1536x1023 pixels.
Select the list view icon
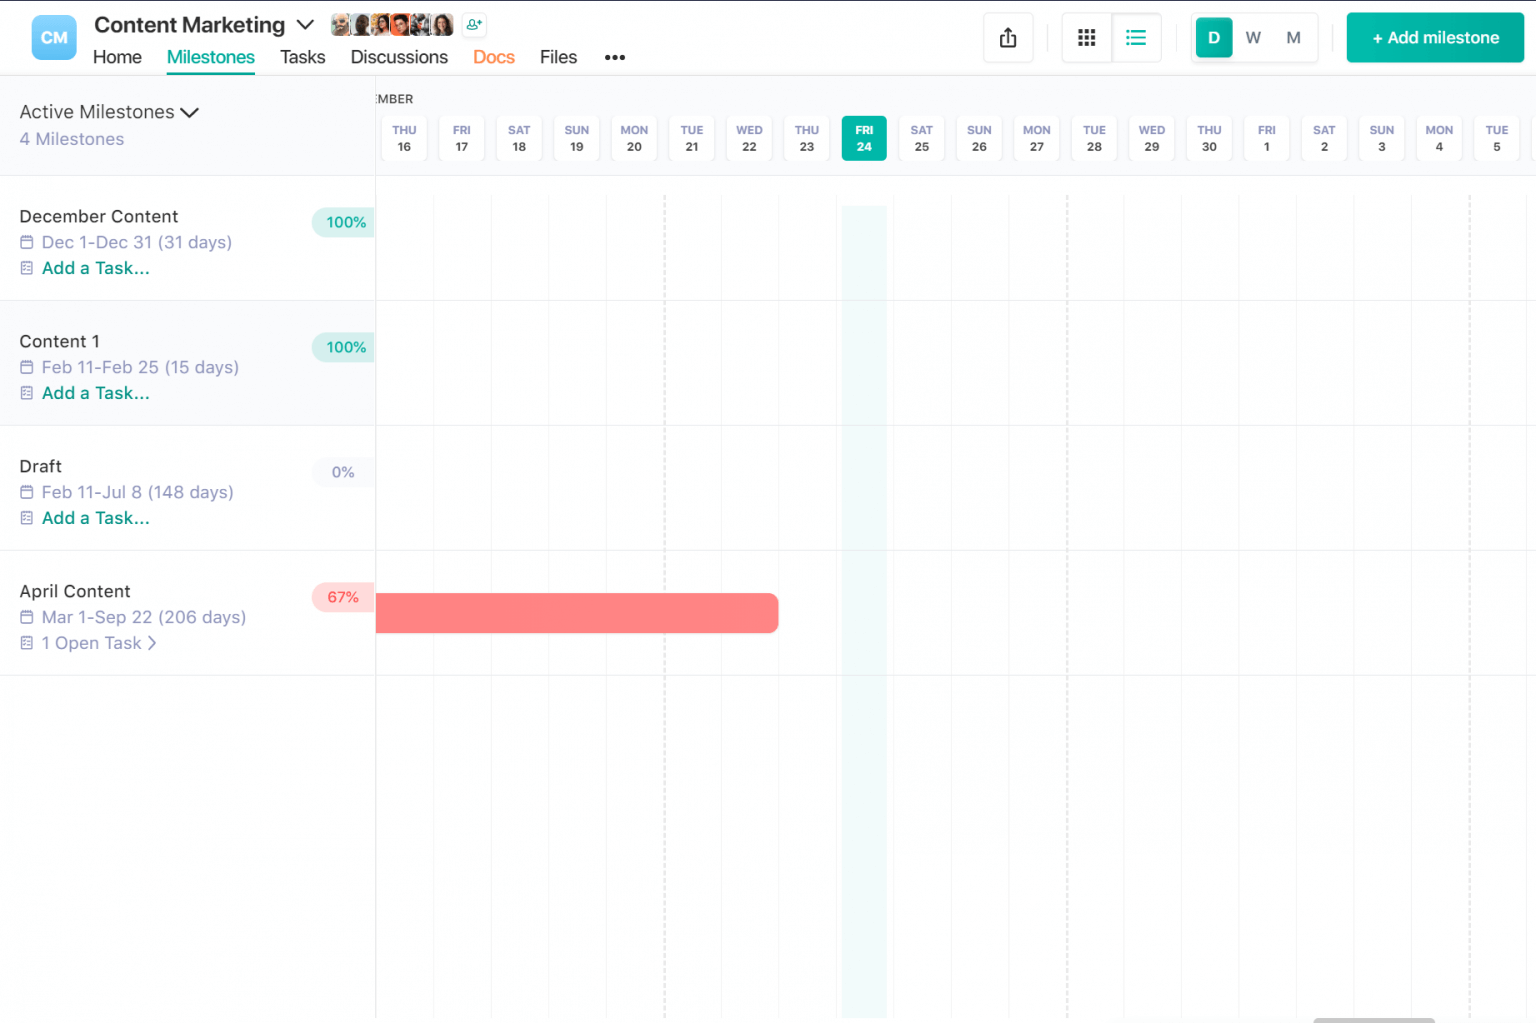[x=1136, y=37]
